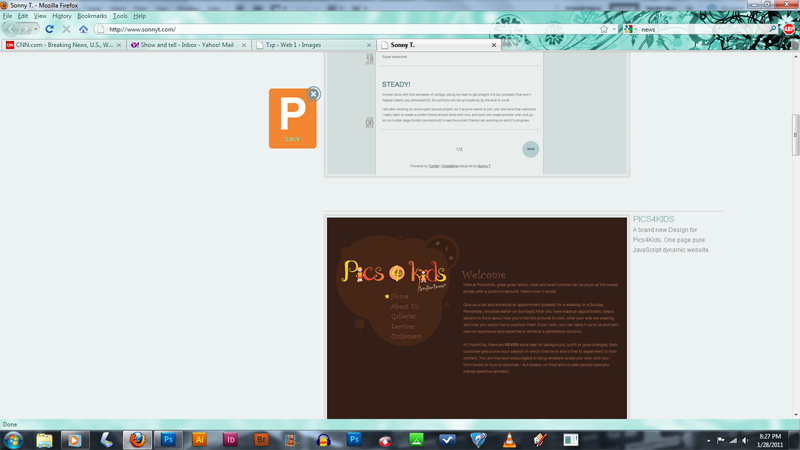The image size is (800, 450).
Task: Click the scrollbar down arrow
Action: (795, 415)
